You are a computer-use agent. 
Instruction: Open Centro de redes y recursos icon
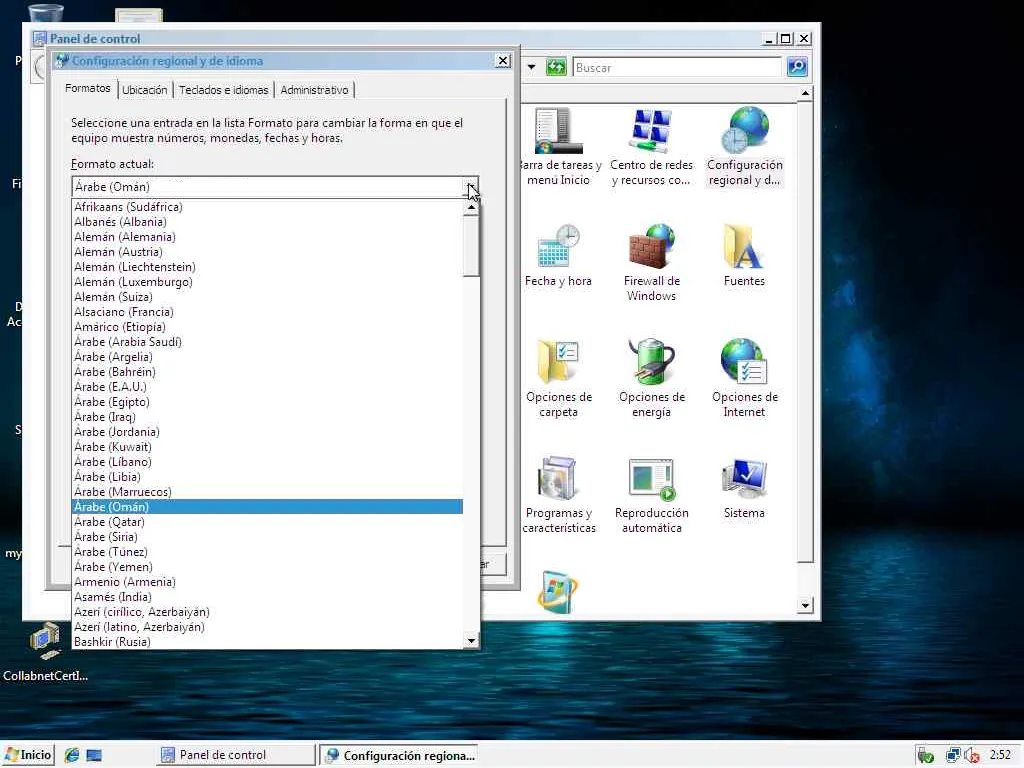click(651, 147)
